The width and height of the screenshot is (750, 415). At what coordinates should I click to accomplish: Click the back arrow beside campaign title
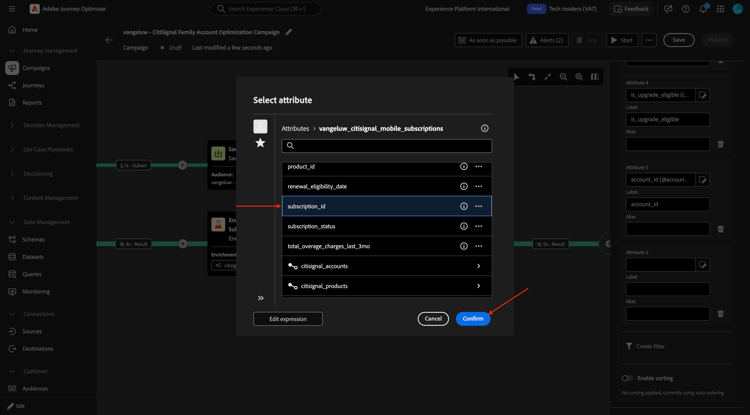coord(109,40)
